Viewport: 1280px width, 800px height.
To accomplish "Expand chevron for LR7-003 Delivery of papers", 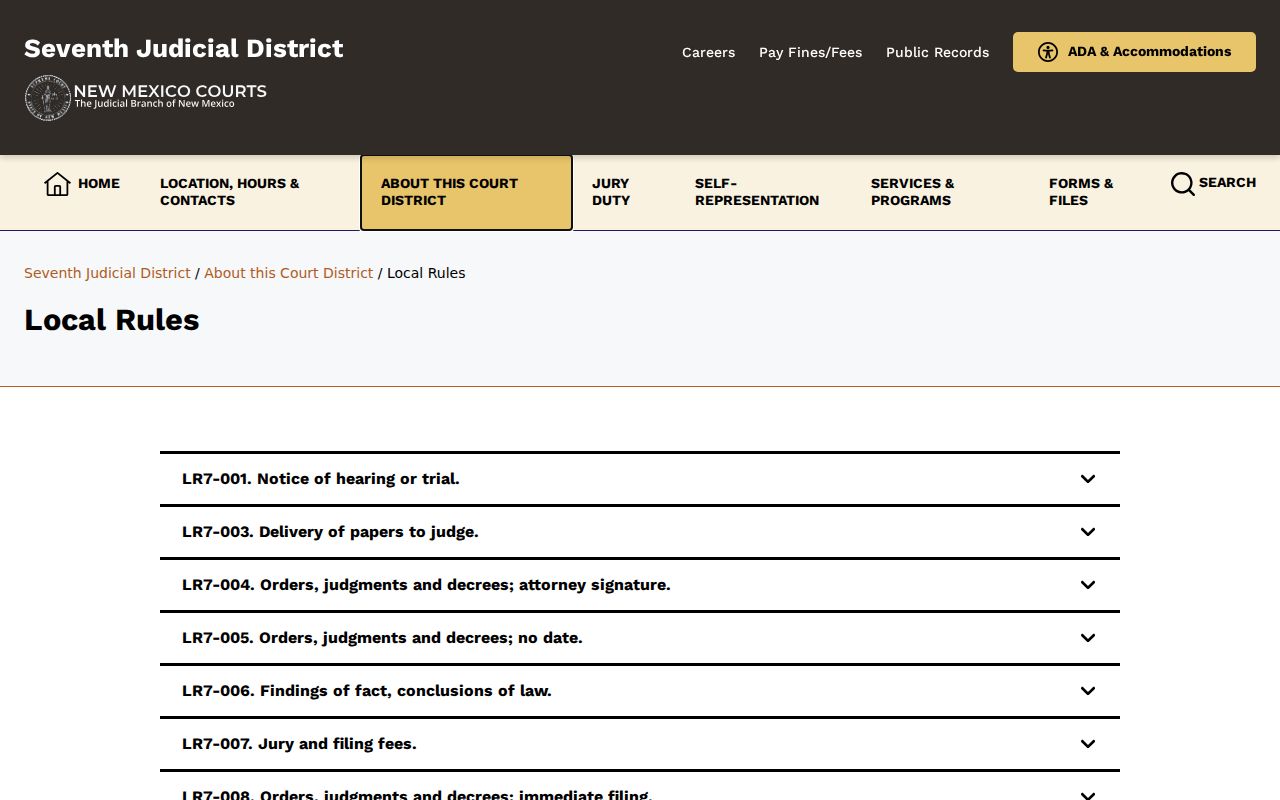I will [x=1088, y=532].
